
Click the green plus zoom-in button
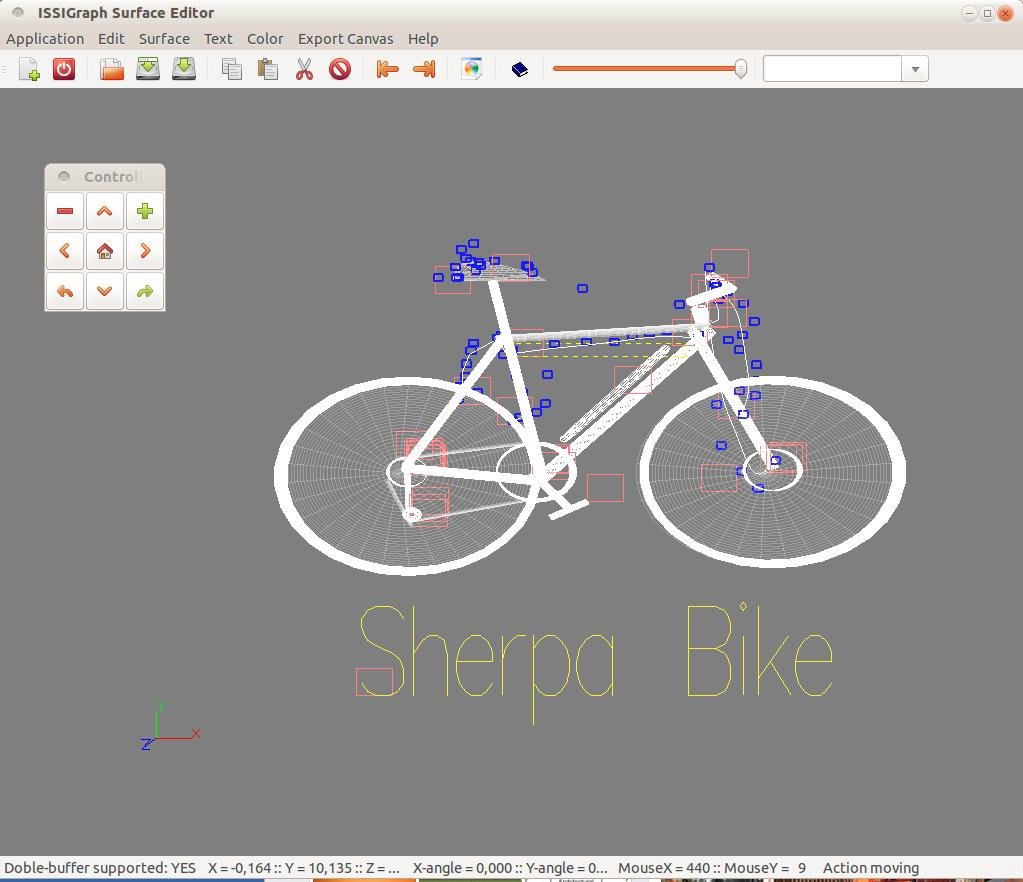[x=145, y=211]
